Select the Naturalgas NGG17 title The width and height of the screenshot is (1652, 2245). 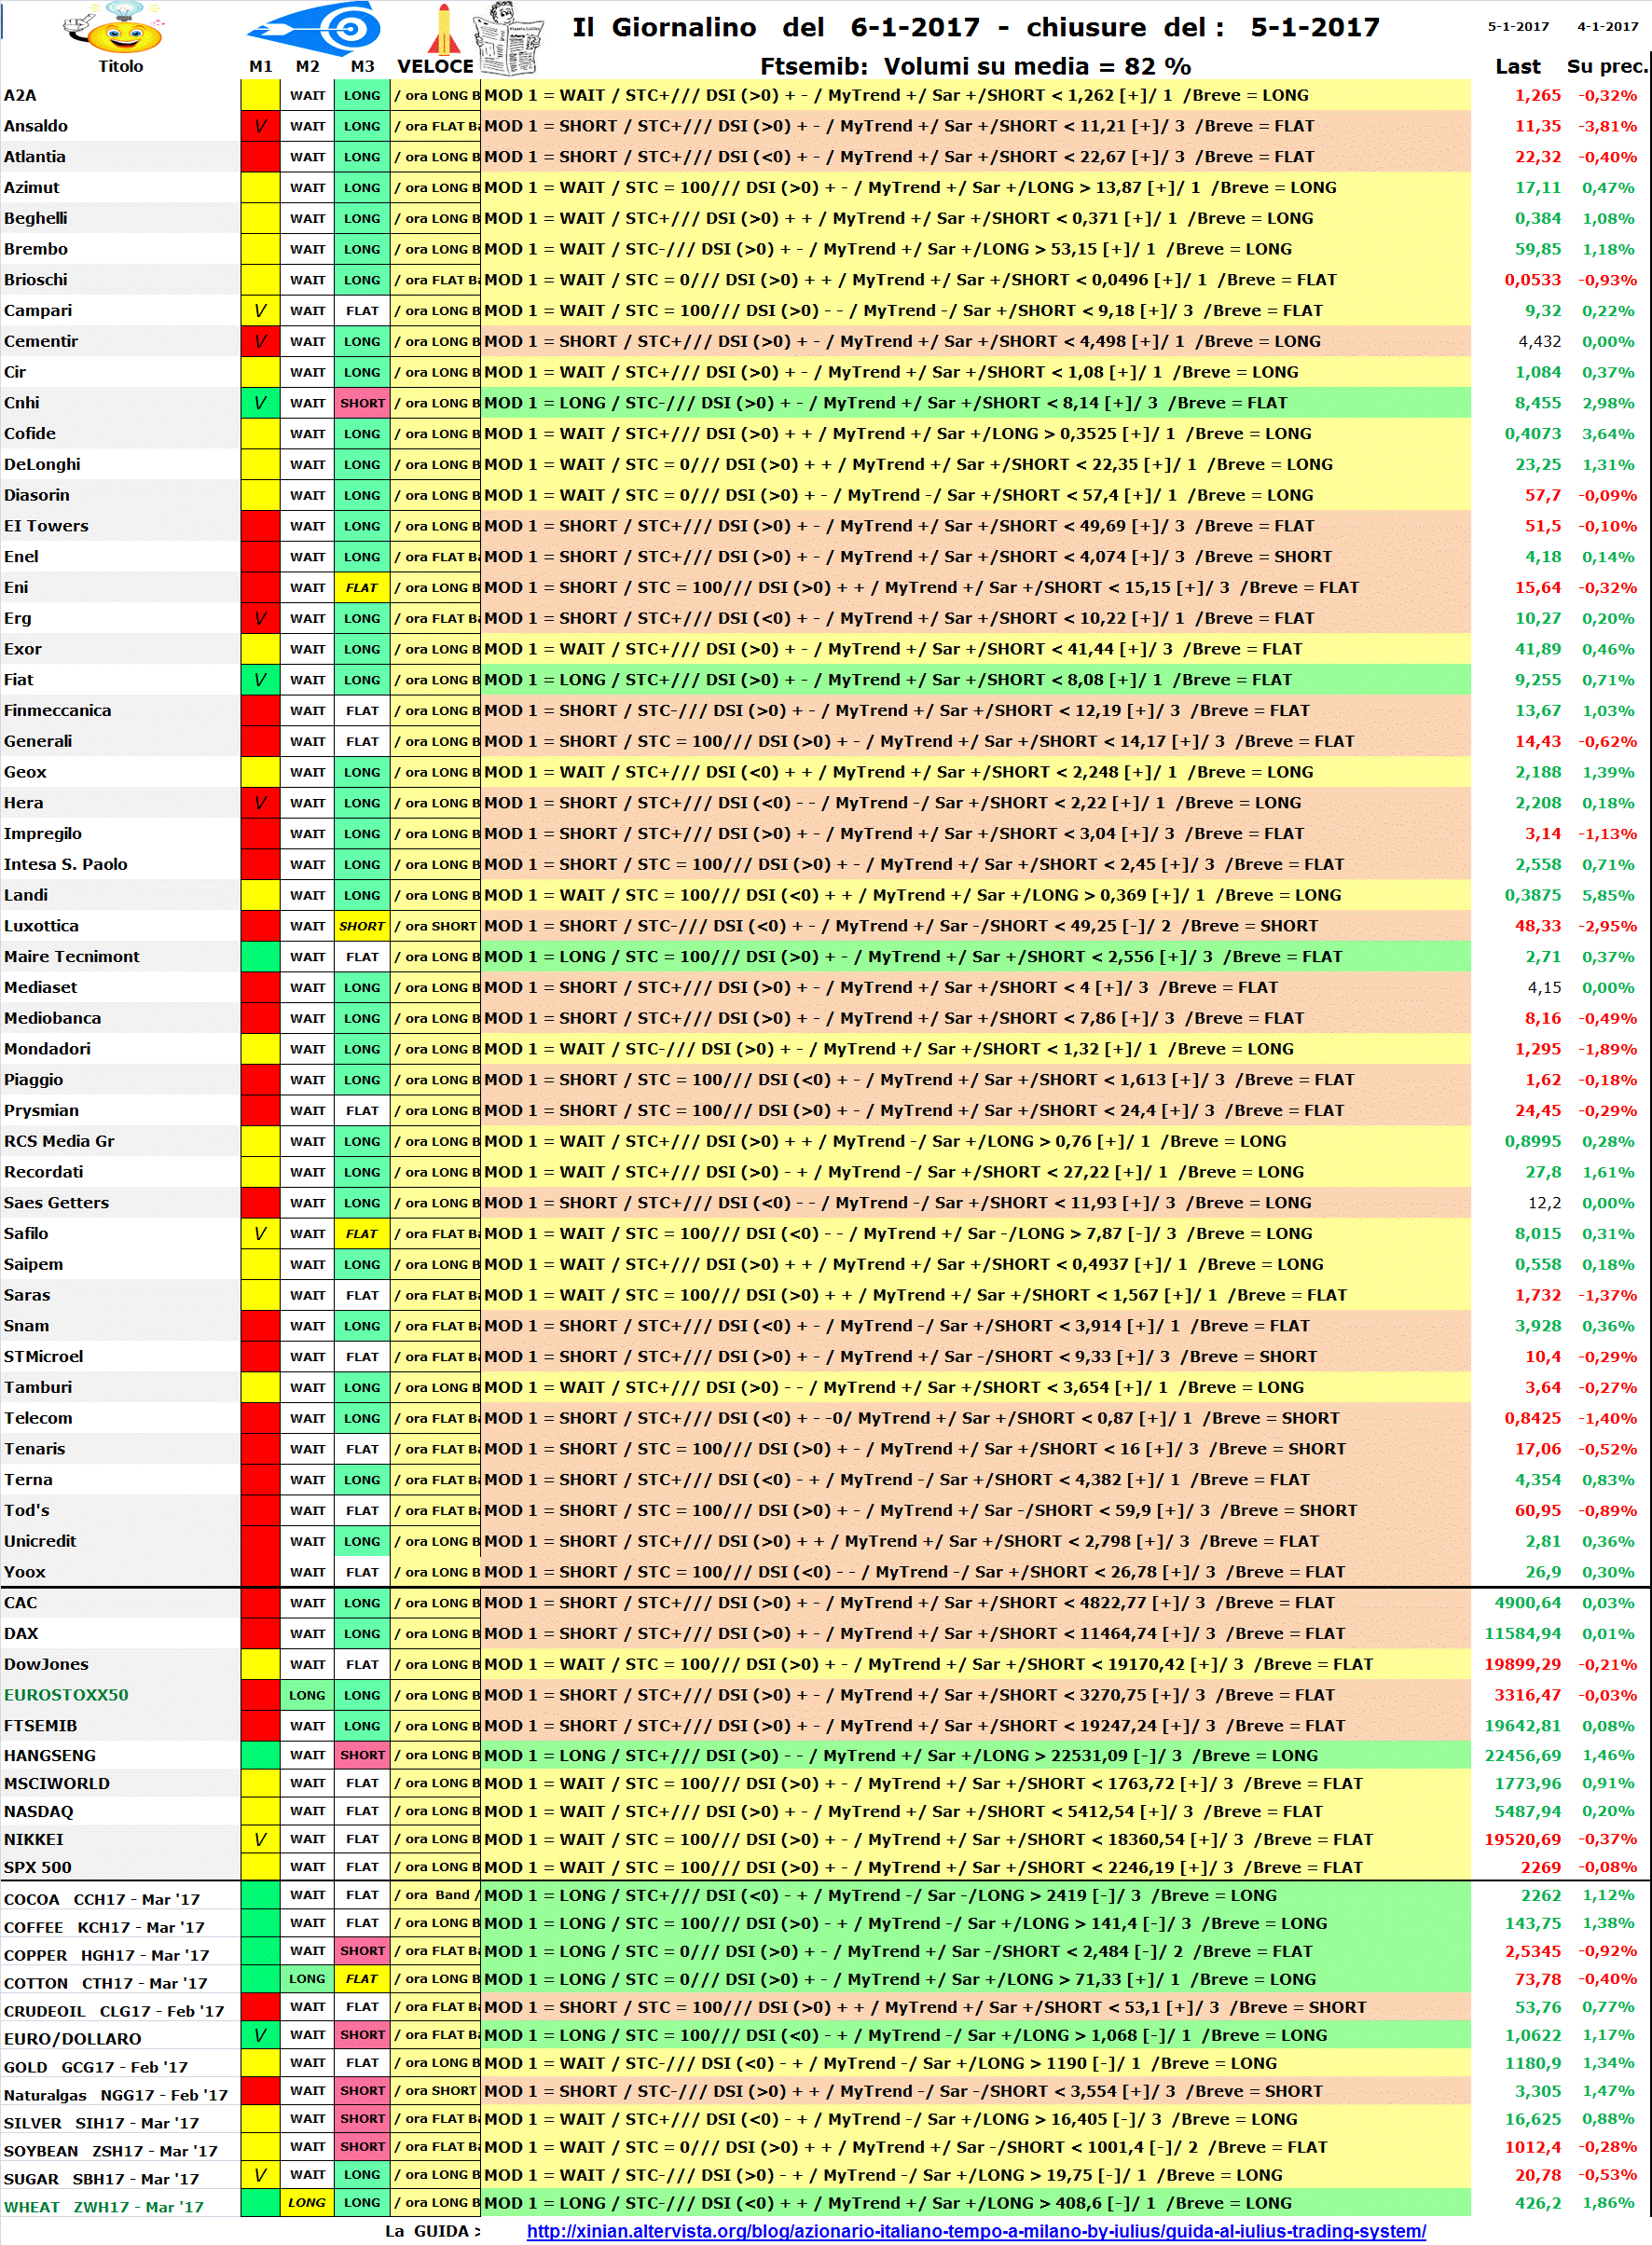click(x=120, y=2095)
